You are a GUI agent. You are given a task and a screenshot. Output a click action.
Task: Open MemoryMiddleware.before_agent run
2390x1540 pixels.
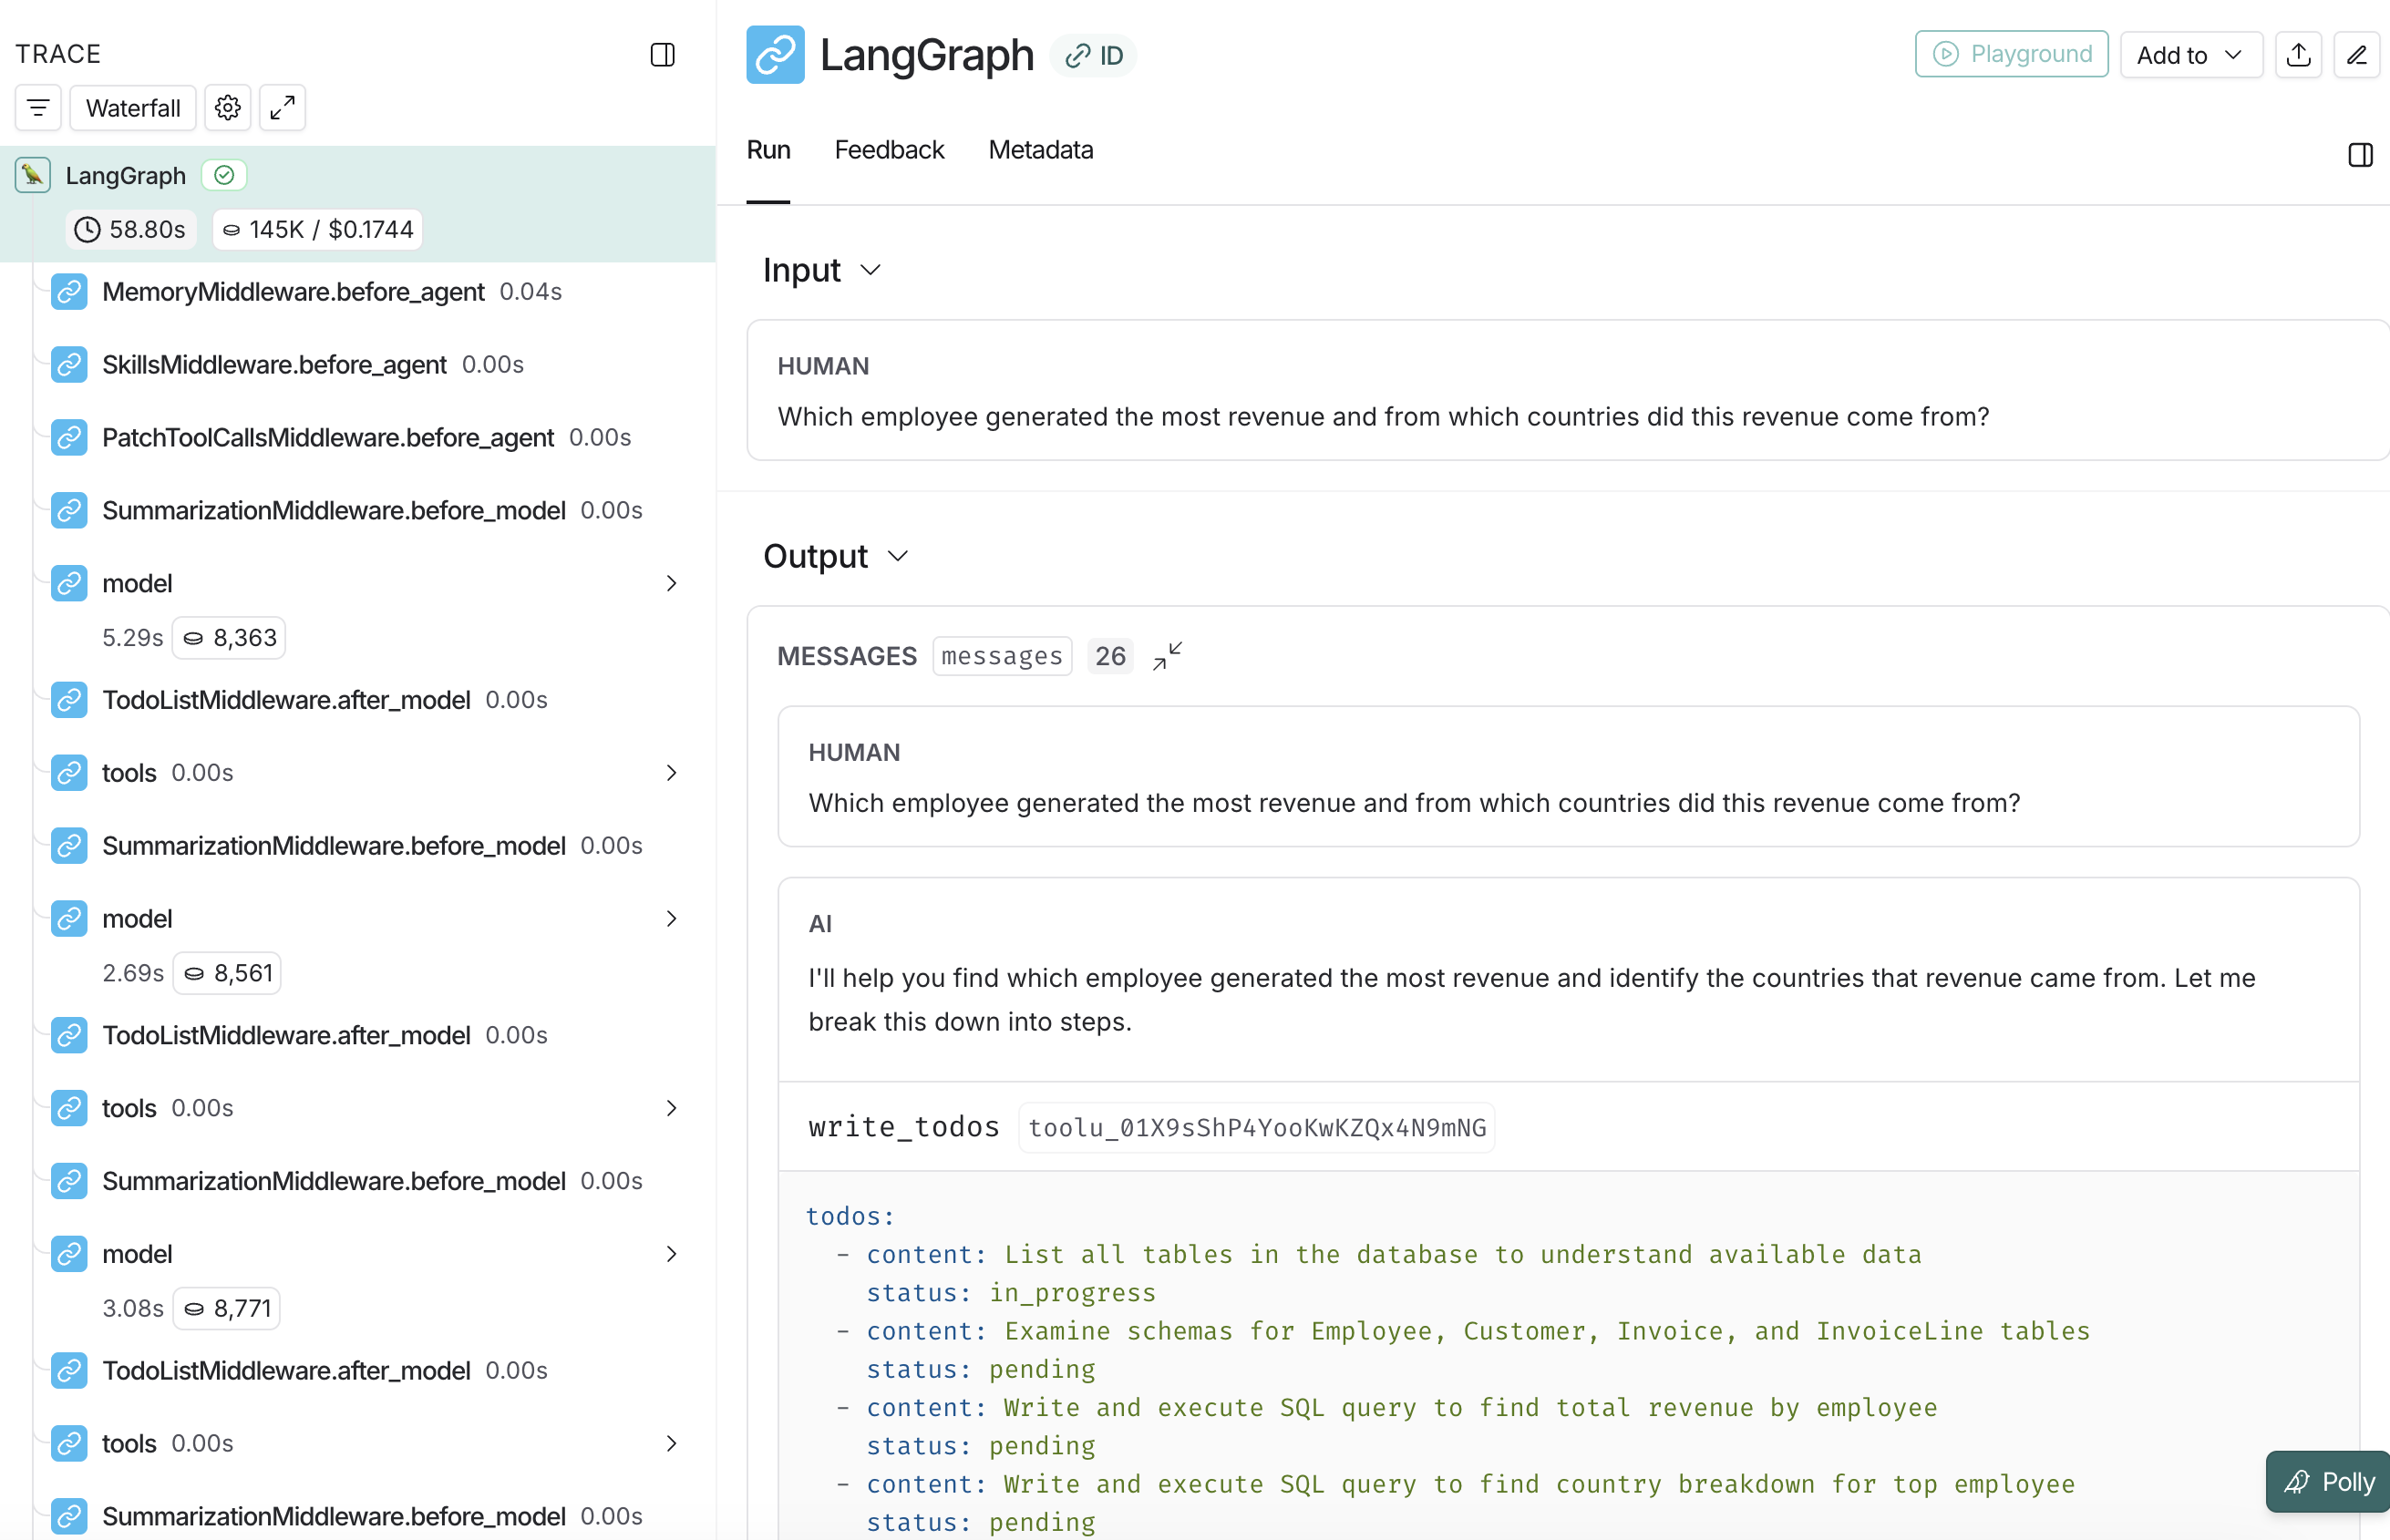293,291
